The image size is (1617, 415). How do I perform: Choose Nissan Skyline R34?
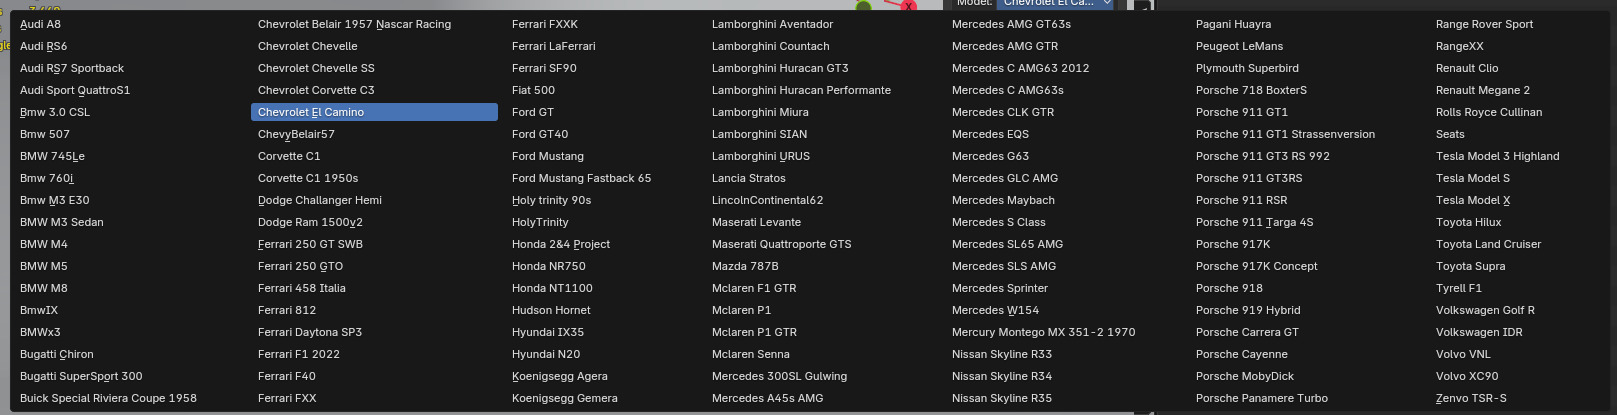click(x=1002, y=376)
